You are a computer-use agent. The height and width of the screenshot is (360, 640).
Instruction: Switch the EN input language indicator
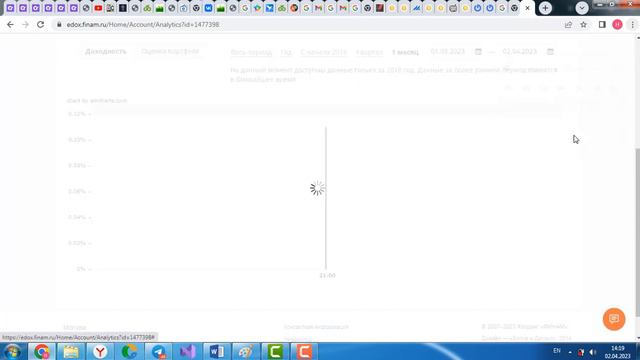[x=557, y=351]
